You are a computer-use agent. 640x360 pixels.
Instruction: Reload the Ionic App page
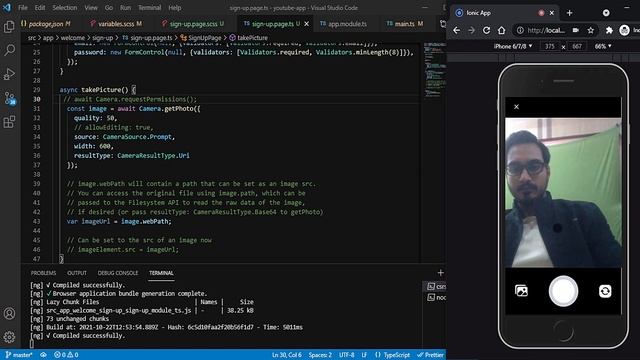click(486, 30)
